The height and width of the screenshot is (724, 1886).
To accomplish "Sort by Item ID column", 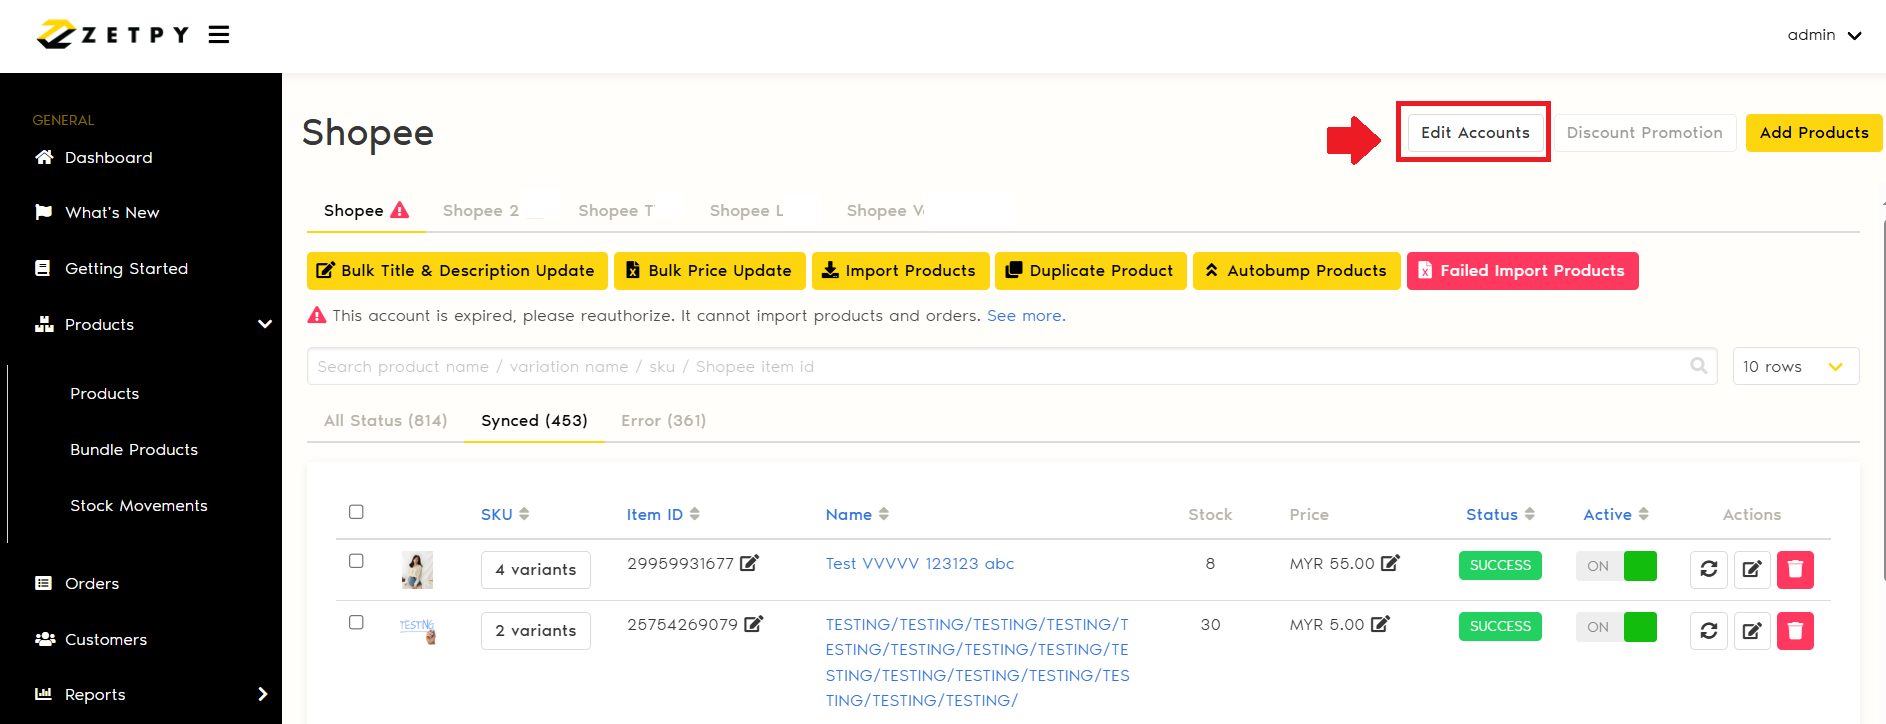I will click(x=663, y=515).
